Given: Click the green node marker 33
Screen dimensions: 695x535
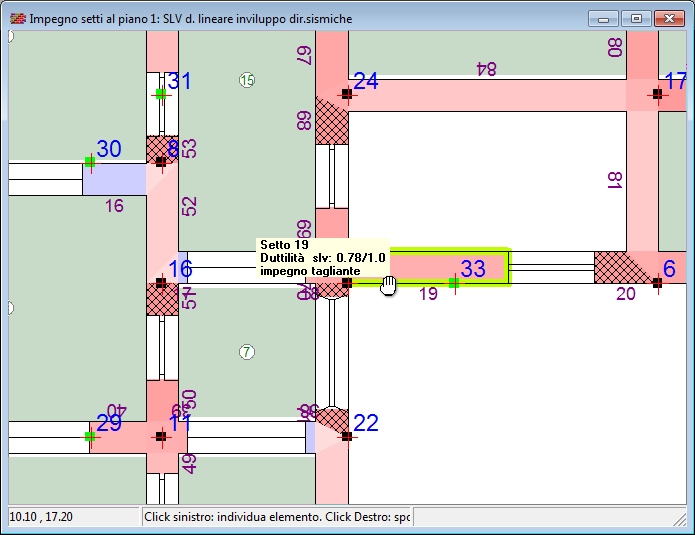Looking at the screenshot, I should click(454, 282).
